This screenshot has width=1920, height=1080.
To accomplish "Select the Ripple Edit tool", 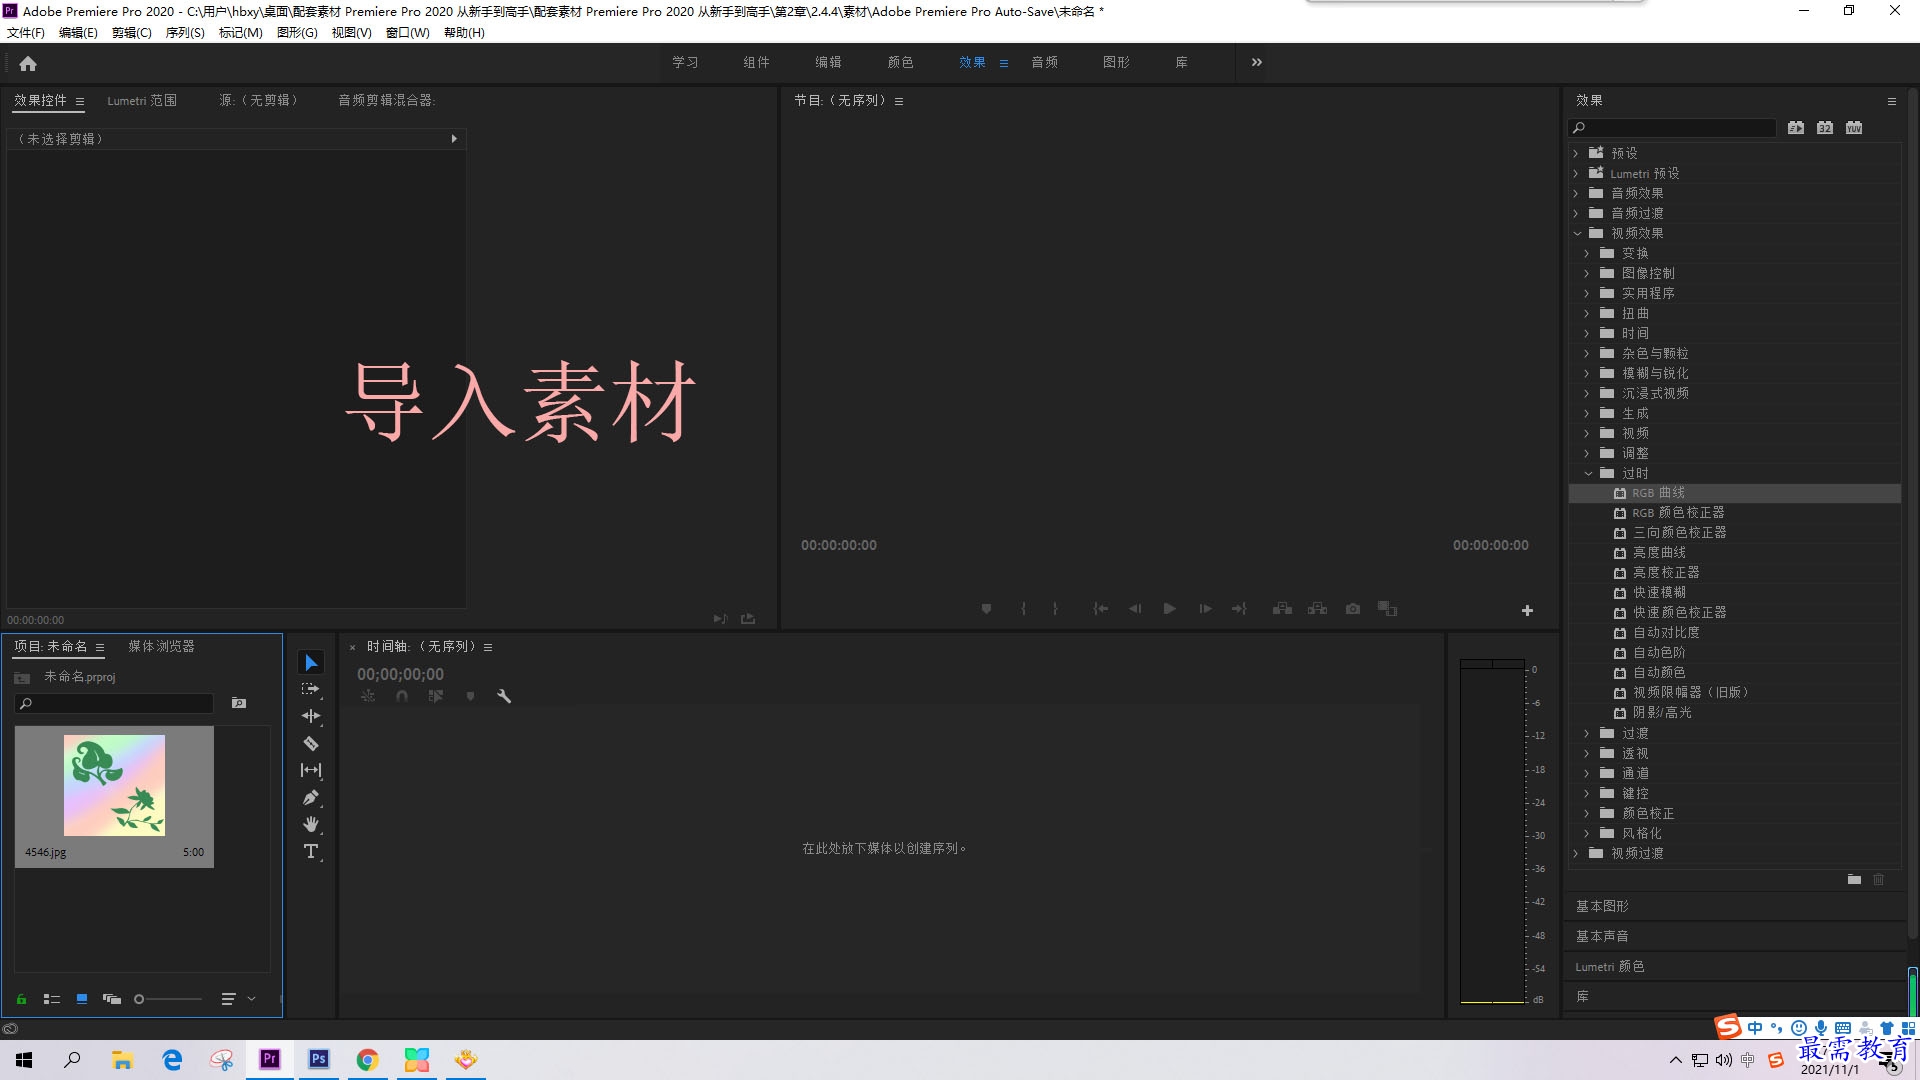I will 311,716.
